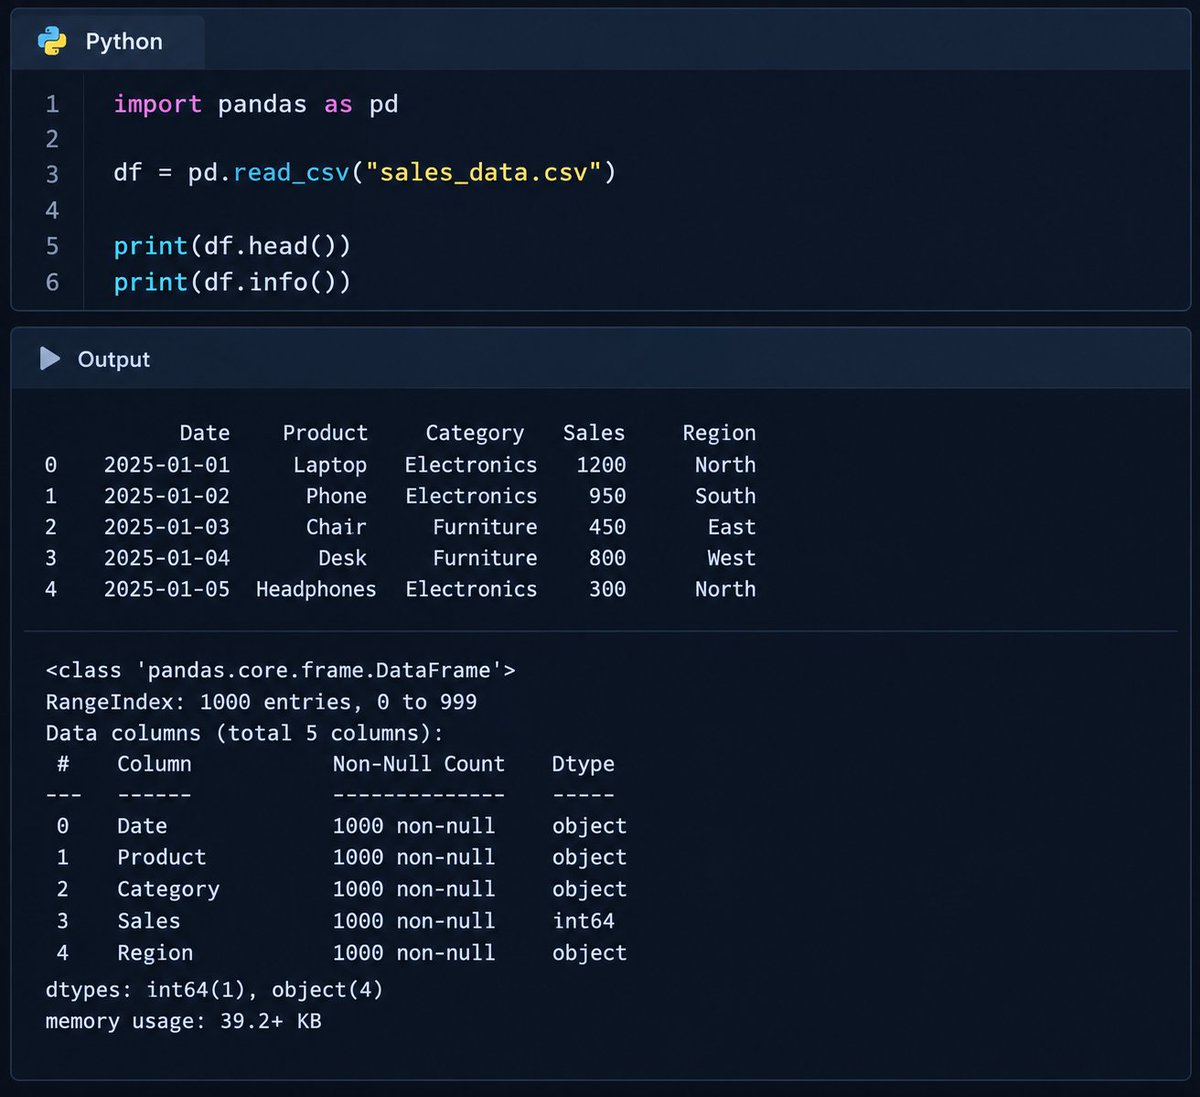The height and width of the screenshot is (1097, 1200).
Task: Click the date cell 2025-01-05
Action: [167, 589]
